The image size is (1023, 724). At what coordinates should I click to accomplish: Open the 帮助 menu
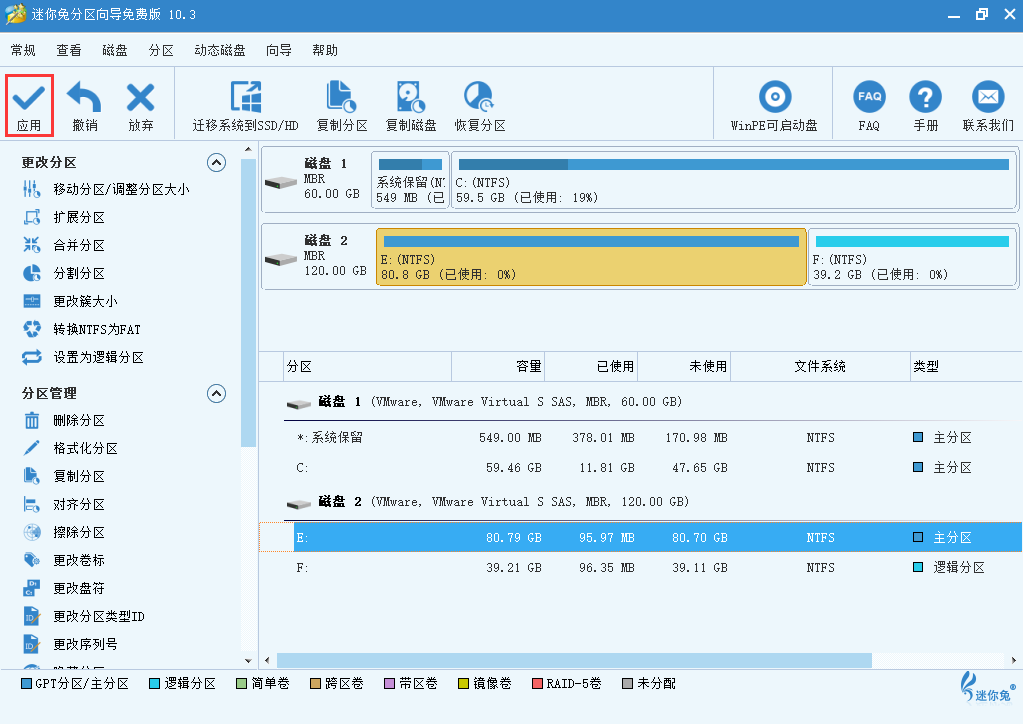325,50
